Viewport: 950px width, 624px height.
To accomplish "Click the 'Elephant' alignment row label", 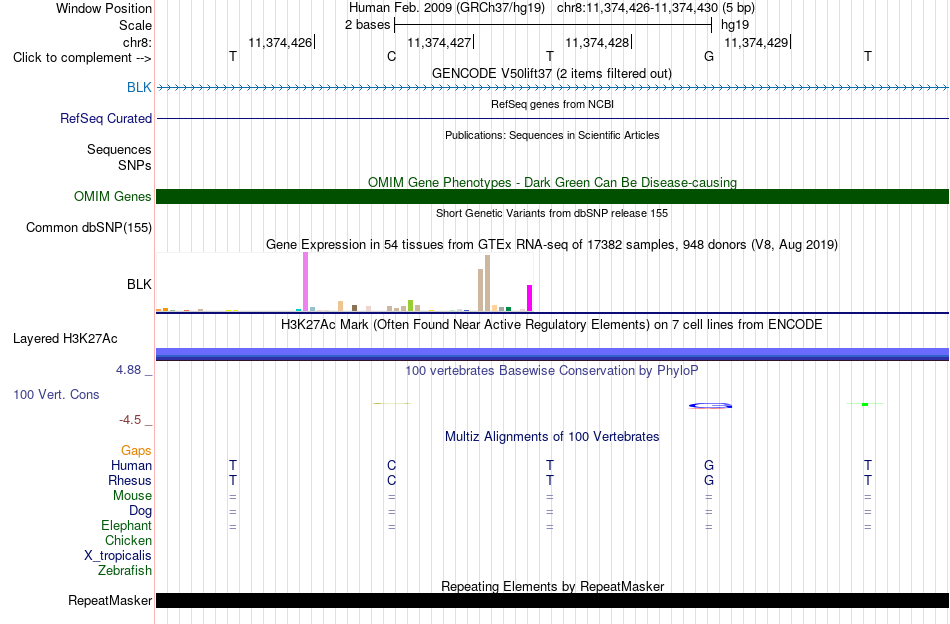I will (x=126, y=525).
